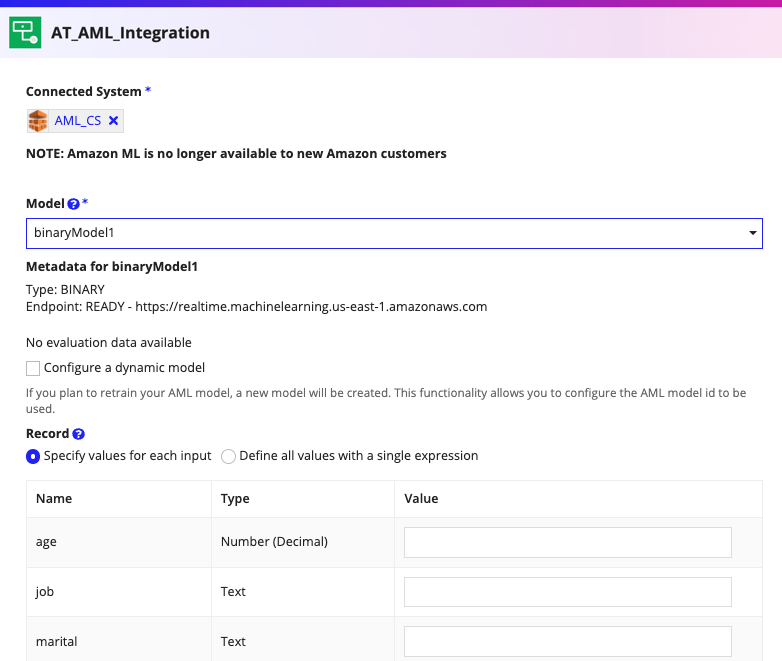Screen dimensions: 782x661
Task: Open the Model dropdown showing binaryModel1
Action: coord(394,233)
